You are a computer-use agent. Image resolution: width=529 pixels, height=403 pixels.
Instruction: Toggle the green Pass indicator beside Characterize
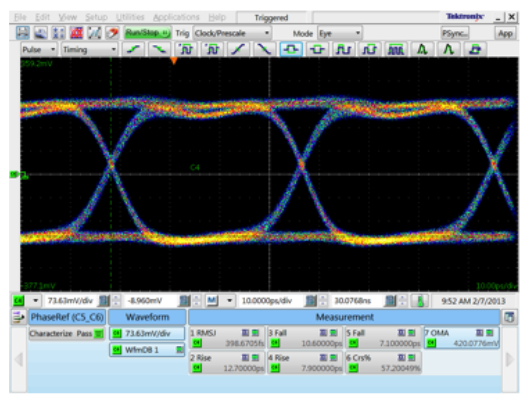(x=99, y=334)
